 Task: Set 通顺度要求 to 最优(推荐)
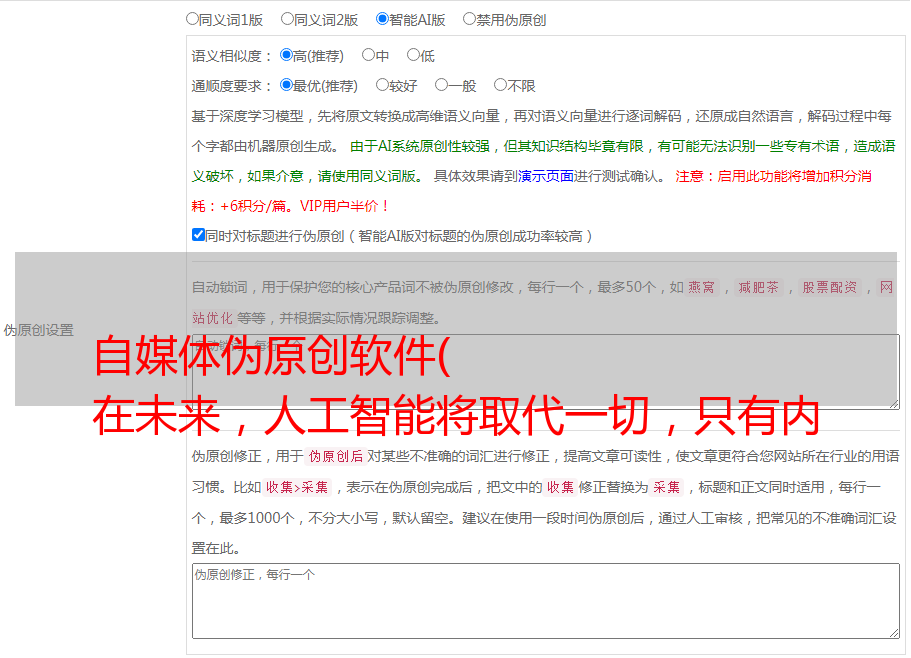286,85
